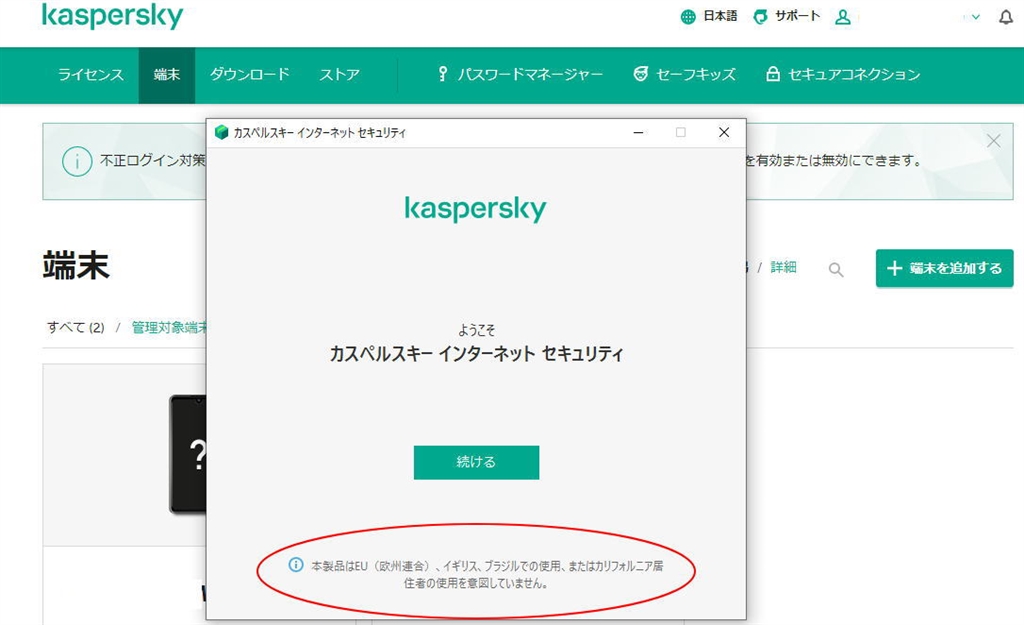Viewport: 1024px width, 625px height.
Task: Click the Kaspersky logo inside the installer
Action: tap(475, 209)
